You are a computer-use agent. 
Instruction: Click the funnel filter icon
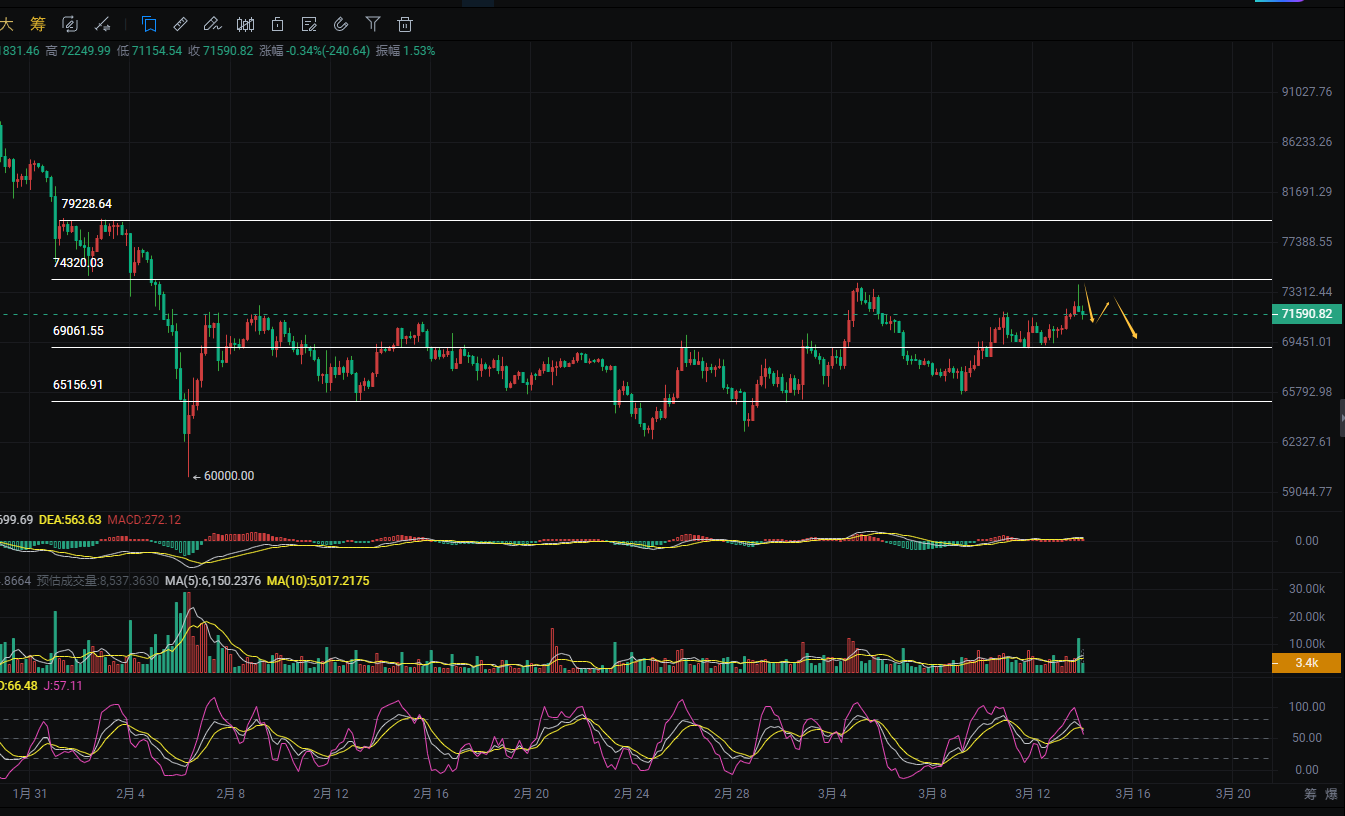[x=373, y=23]
